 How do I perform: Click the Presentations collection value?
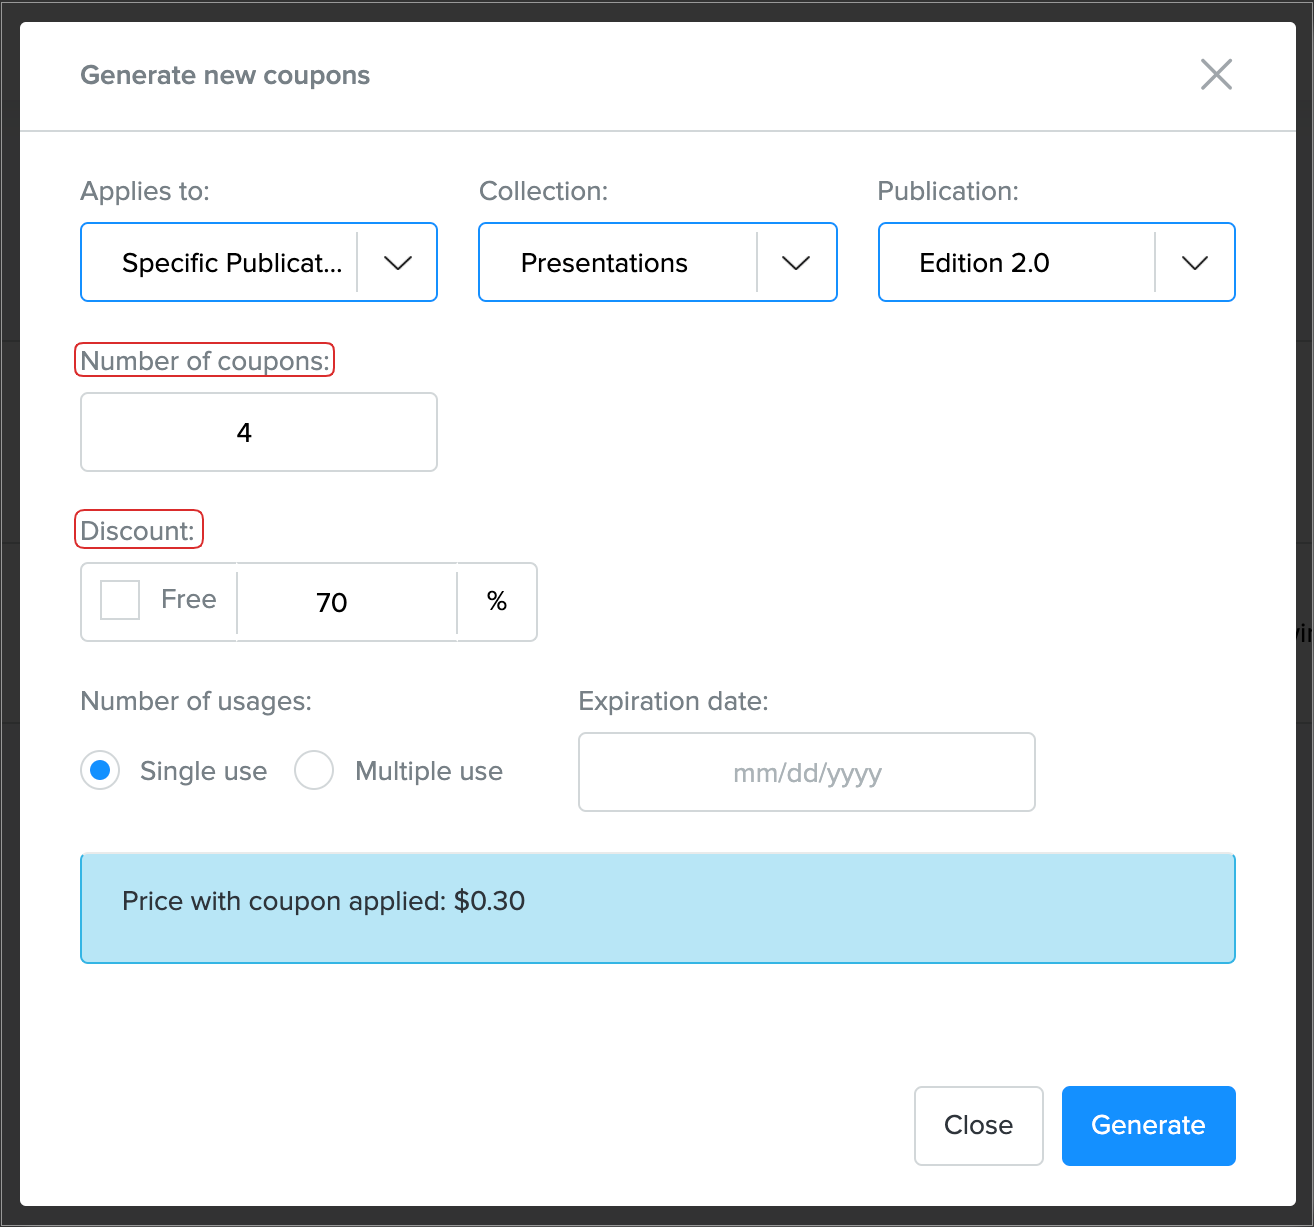click(604, 263)
